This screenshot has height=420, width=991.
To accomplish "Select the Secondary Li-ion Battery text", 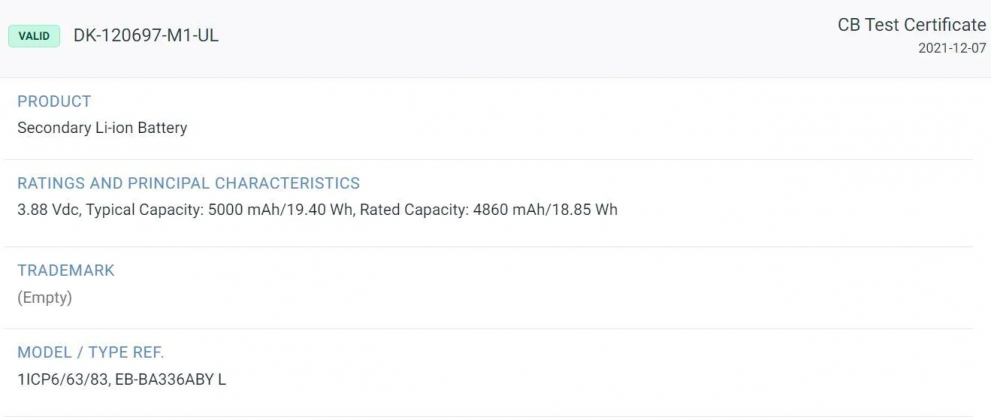I will click(102, 128).
